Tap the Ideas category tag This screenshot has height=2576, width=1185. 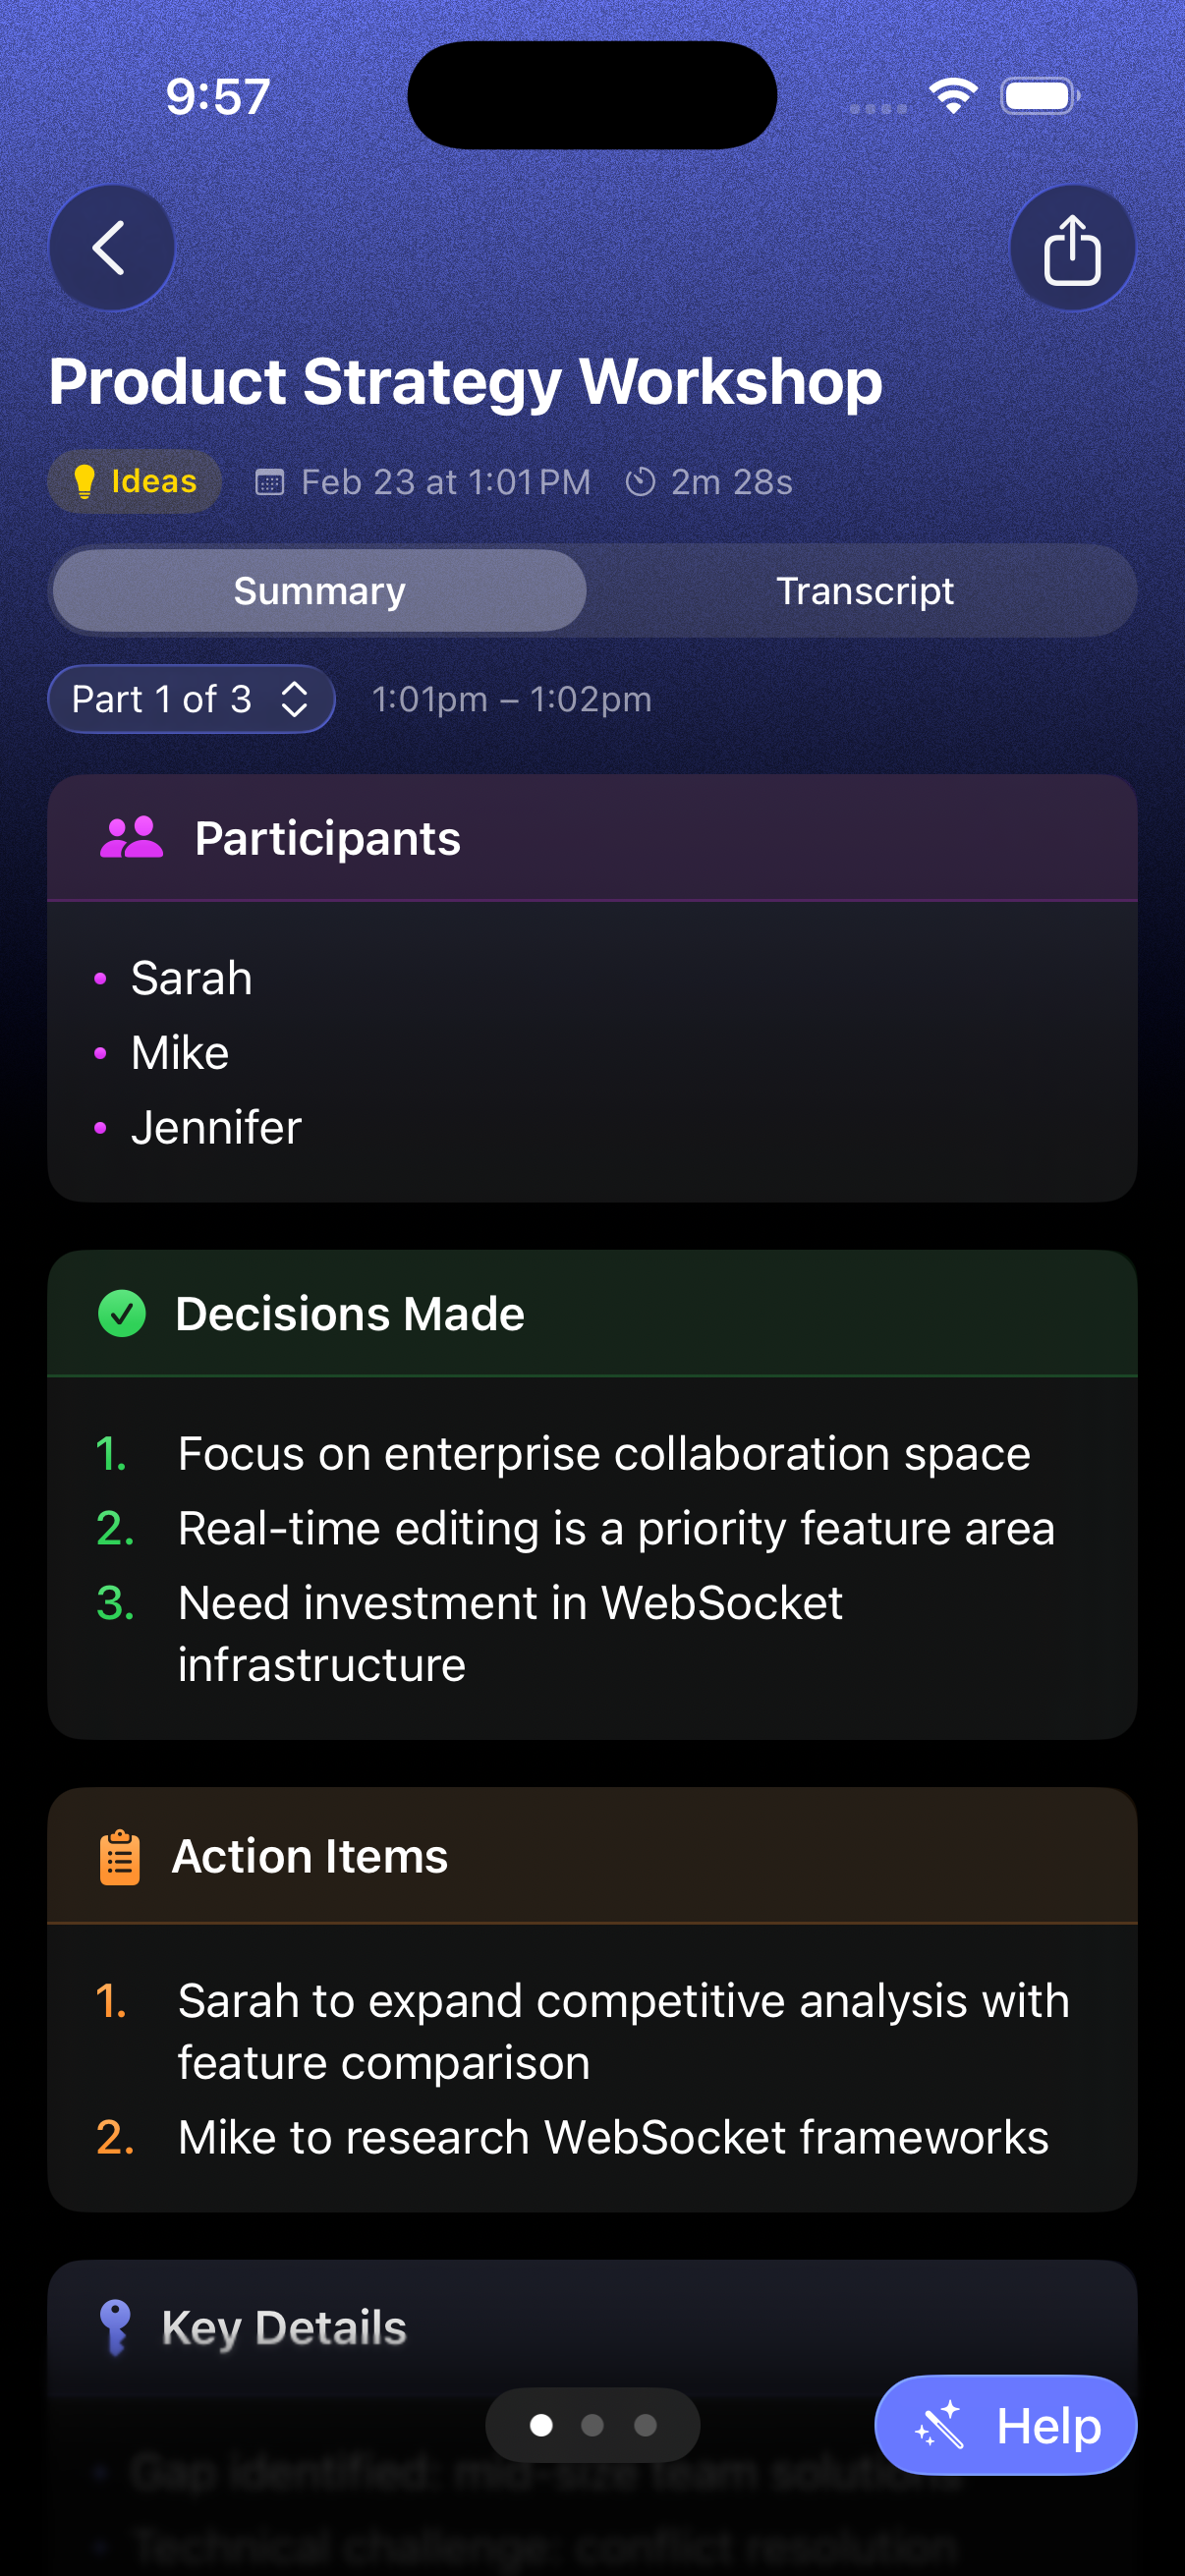coord(135,482)
